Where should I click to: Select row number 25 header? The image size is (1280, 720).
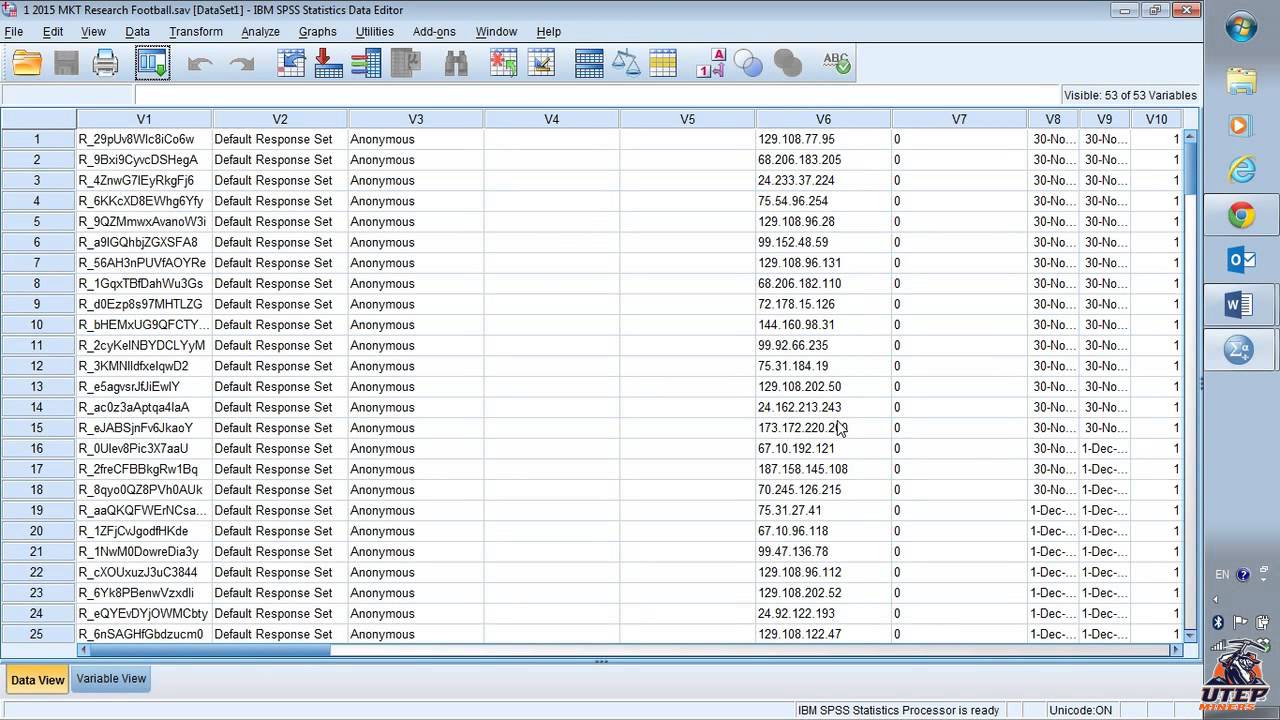coord(38,634)
